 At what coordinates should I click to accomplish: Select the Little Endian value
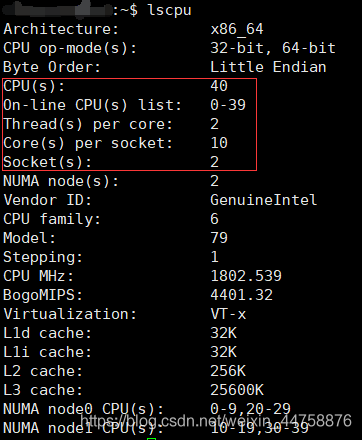[268, 67]
